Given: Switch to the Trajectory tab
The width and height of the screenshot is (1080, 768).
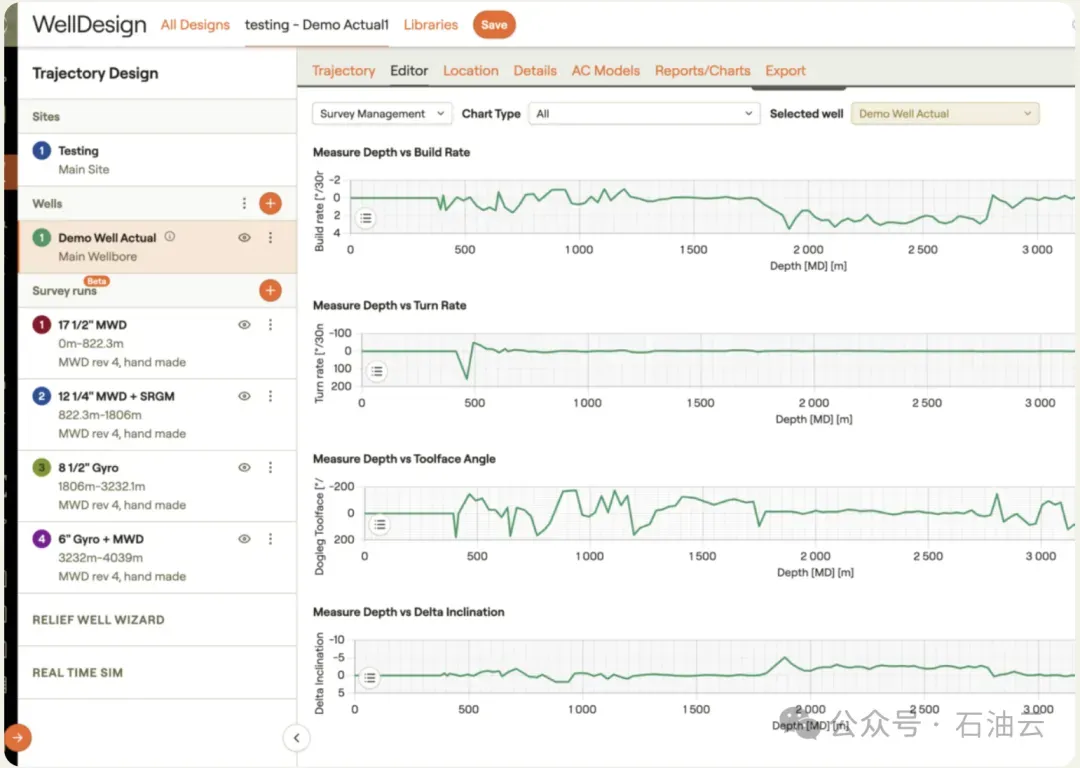Looking at the screenshot, I should pyautogui.click(x=343, y=70).
